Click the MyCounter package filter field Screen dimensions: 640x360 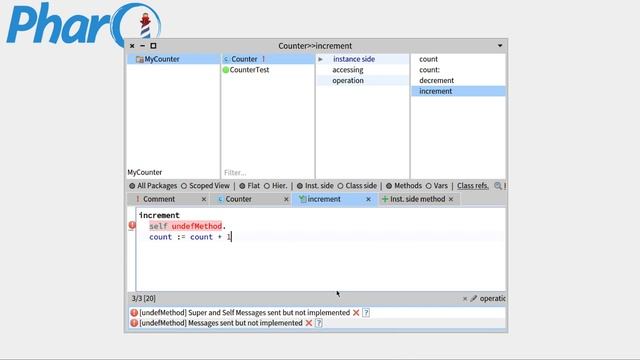[x=173, y=173]
